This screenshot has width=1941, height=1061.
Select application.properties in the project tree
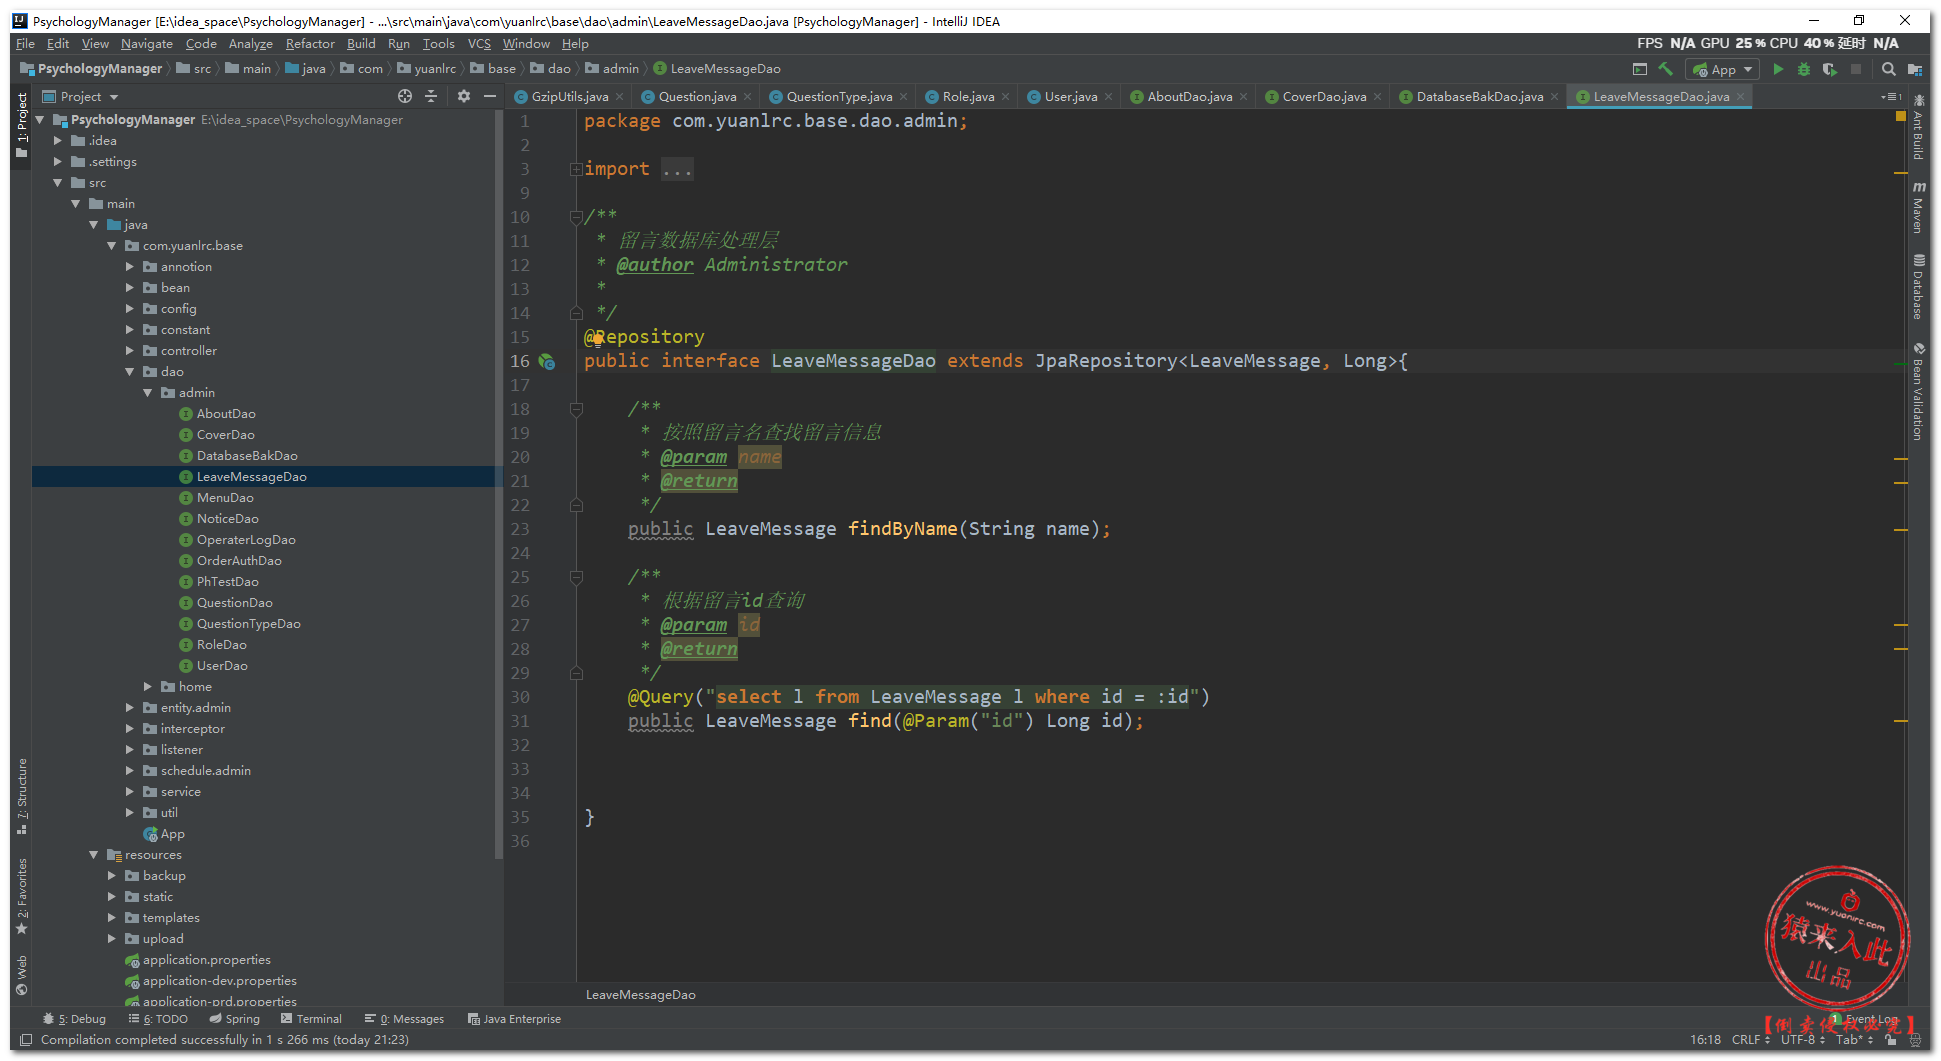[206, 960]
